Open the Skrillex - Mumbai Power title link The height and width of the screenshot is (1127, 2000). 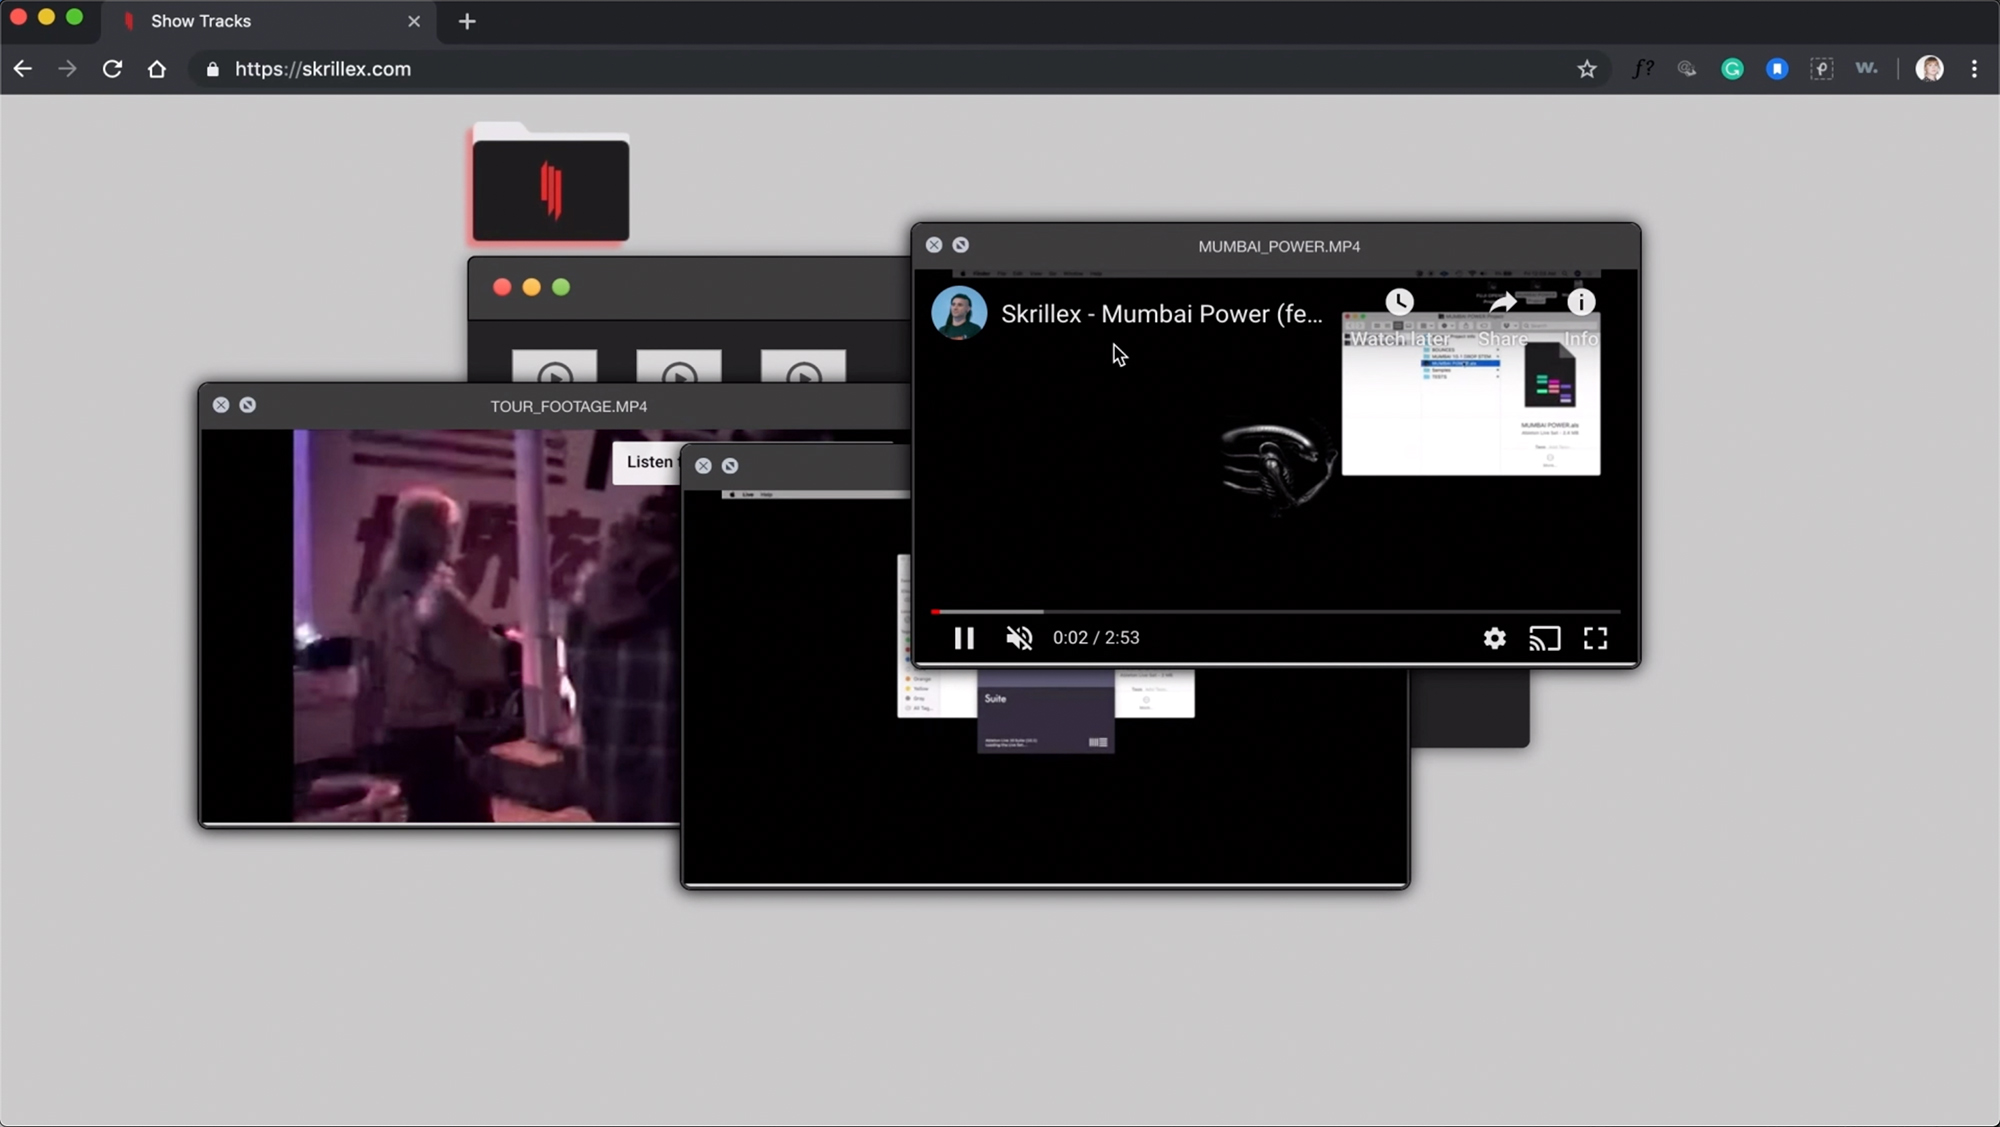[x=1161, y=314]
